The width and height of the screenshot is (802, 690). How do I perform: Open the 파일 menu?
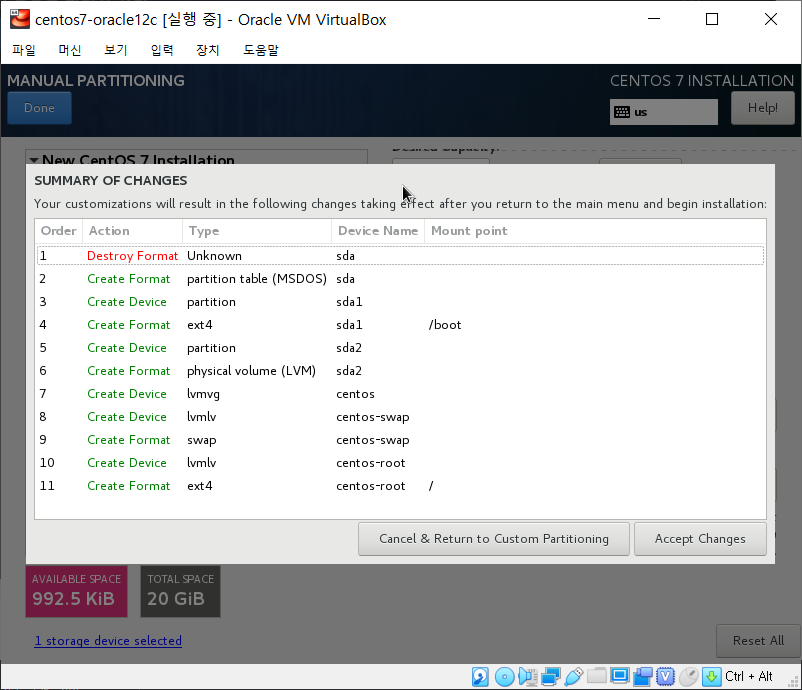point(24,50)
